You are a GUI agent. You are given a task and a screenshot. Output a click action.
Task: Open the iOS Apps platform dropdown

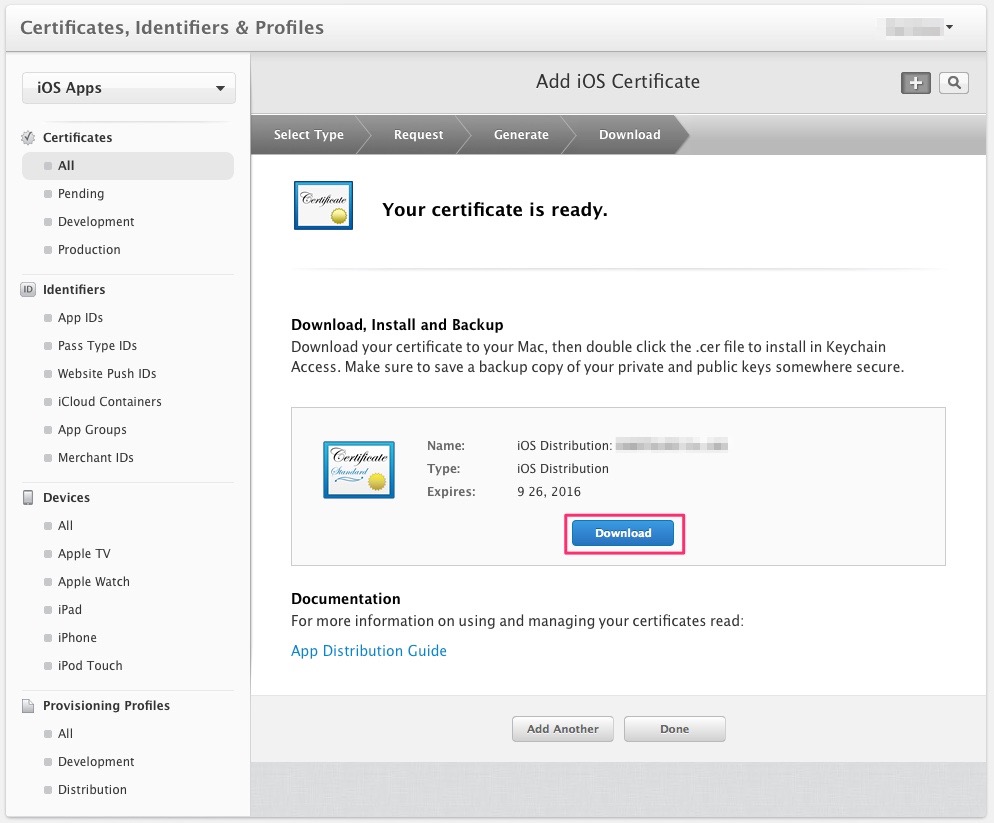pyautogui.click(x=129, y=88)
